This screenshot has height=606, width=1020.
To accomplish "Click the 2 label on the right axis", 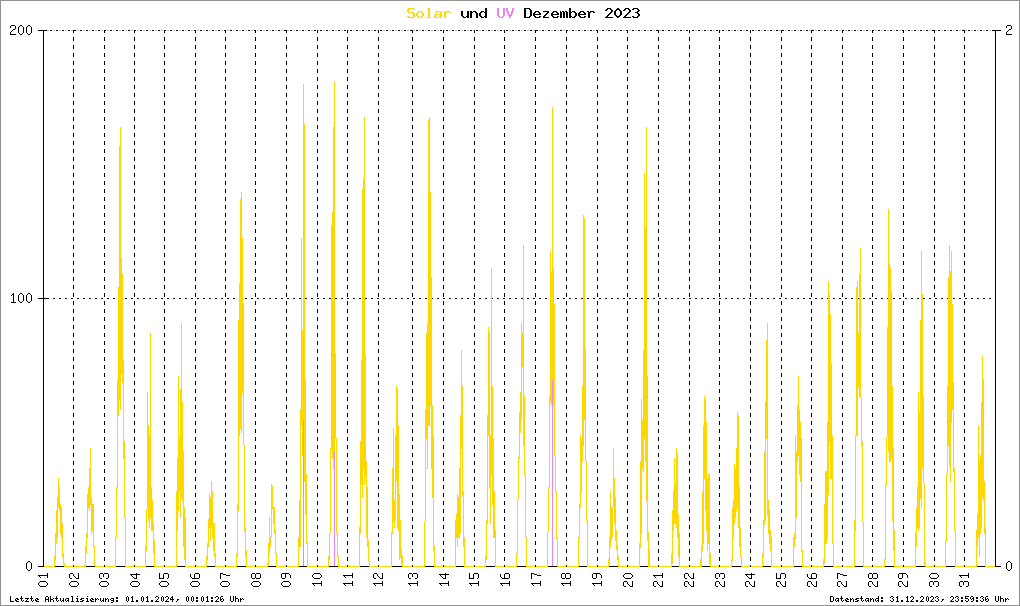I will 1010,30.
